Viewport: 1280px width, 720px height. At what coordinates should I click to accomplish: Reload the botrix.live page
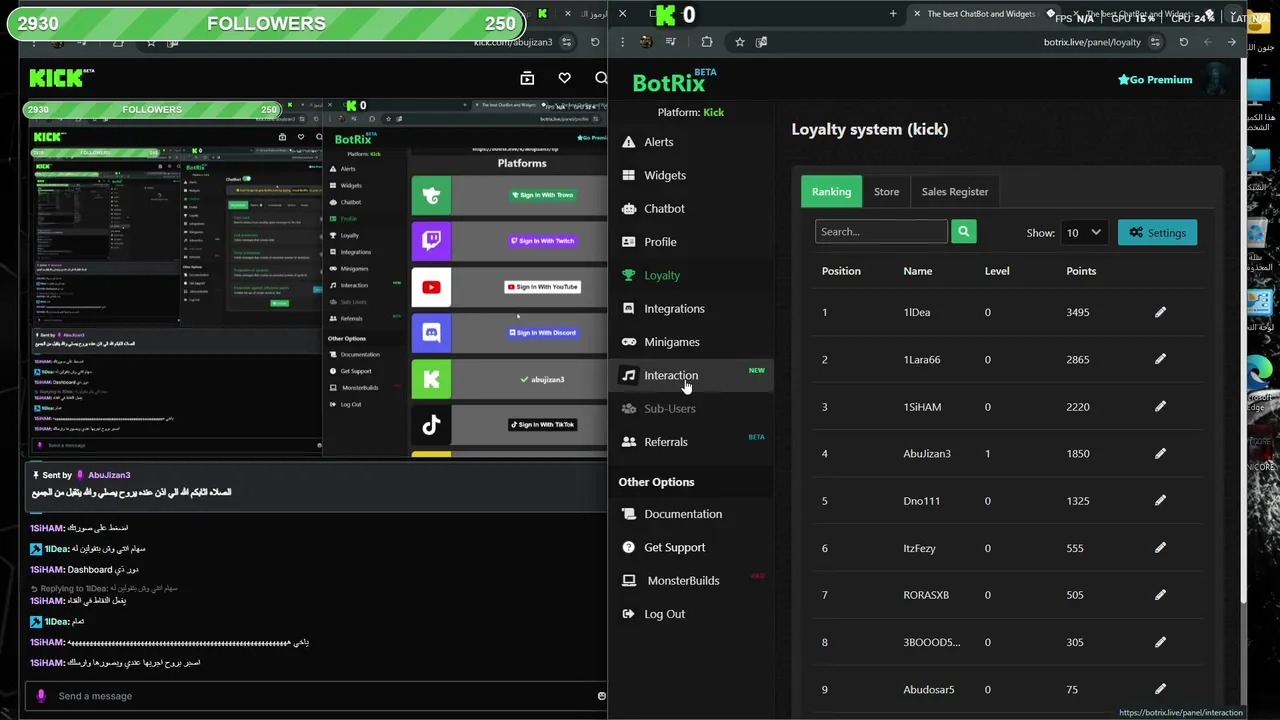(1184, 42)
